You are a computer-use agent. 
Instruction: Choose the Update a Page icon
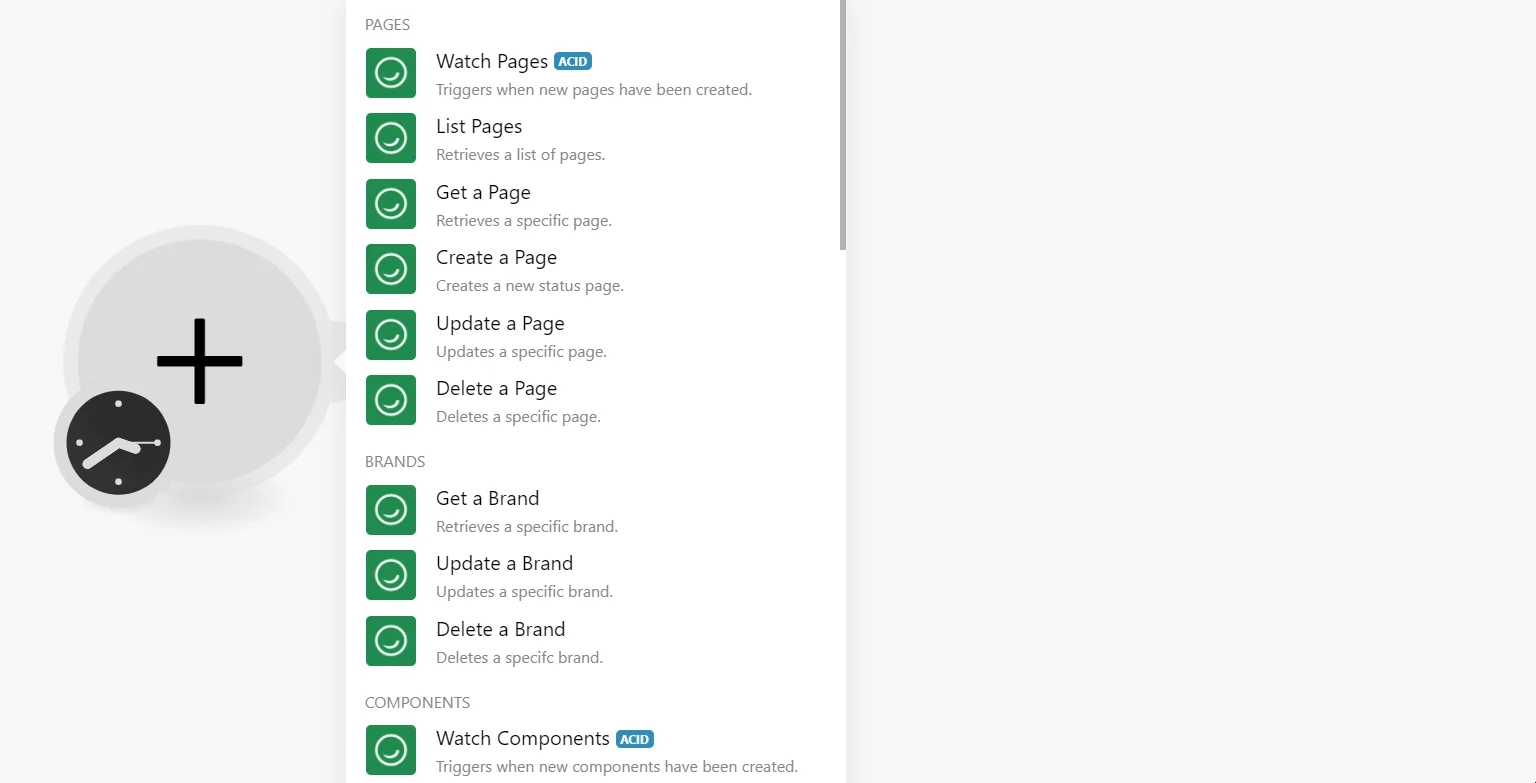(391, 335)
